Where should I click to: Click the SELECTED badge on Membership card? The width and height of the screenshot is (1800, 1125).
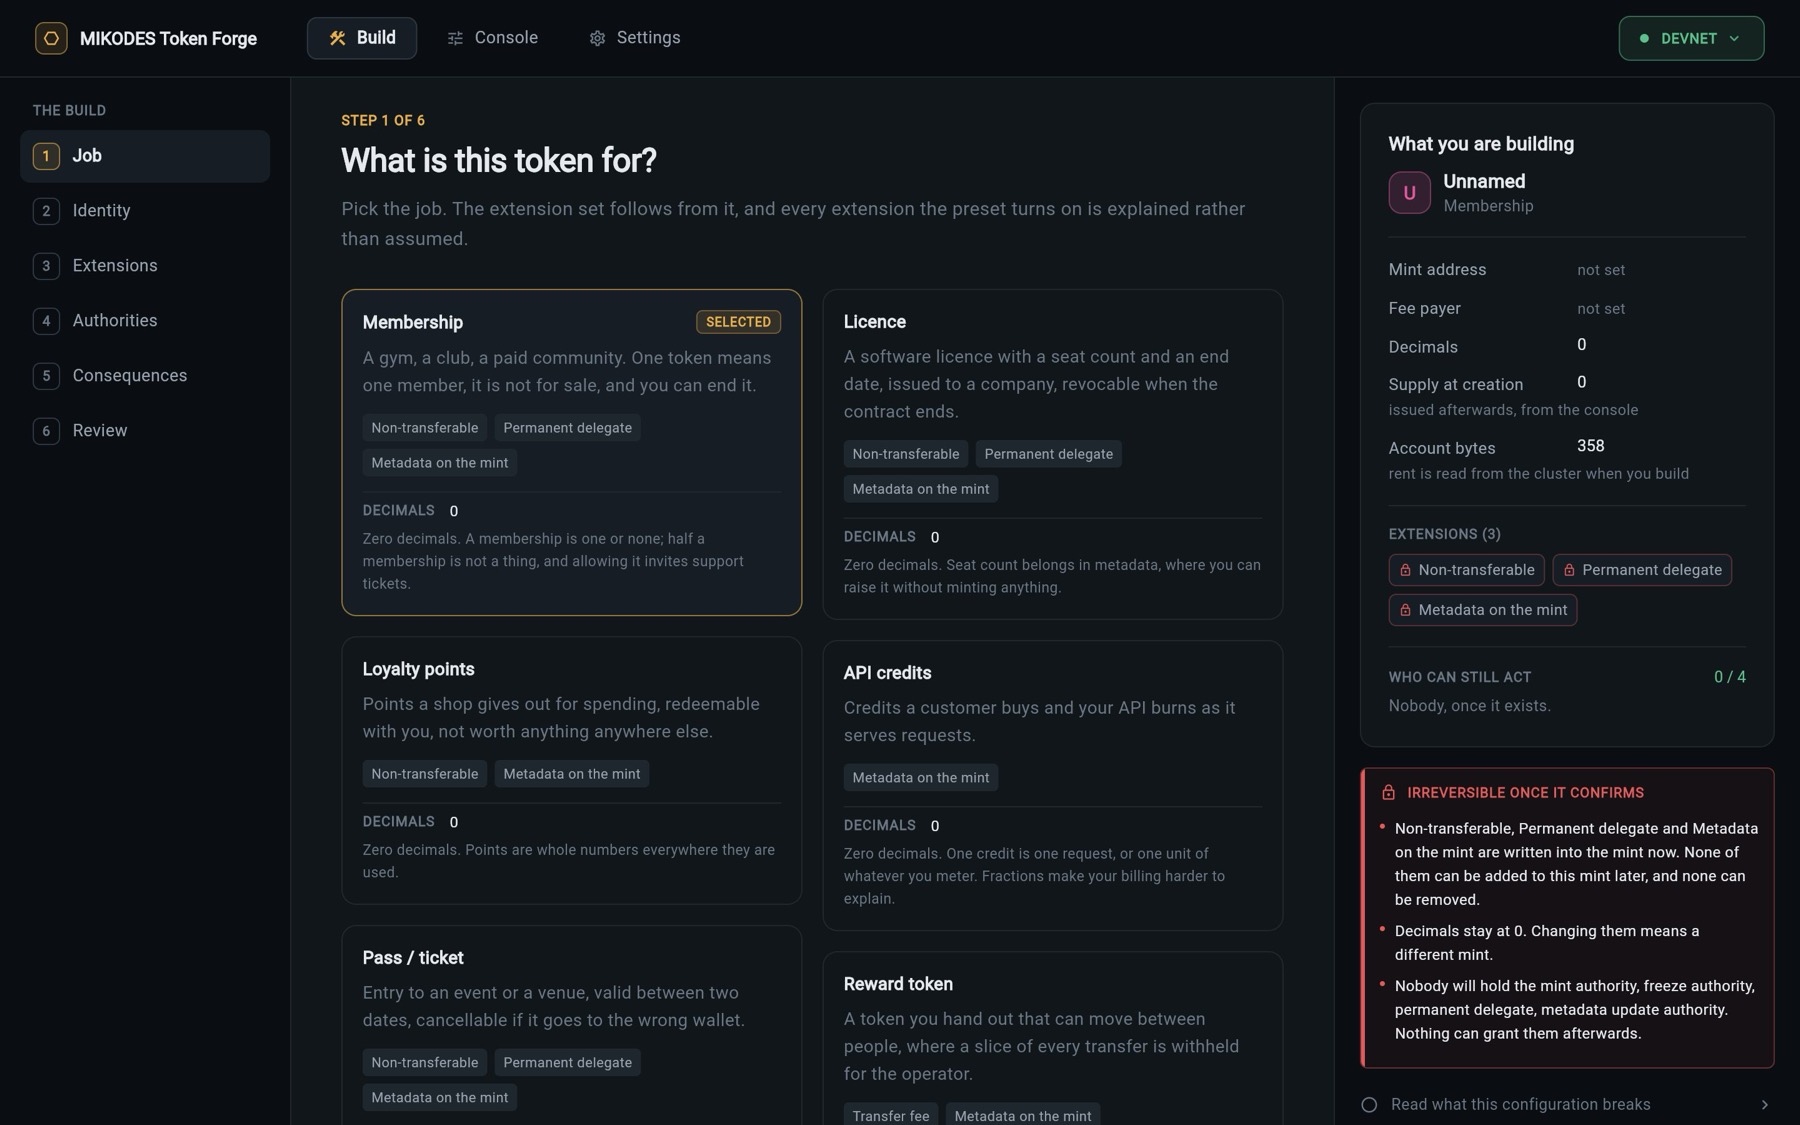tap(738, 322)
